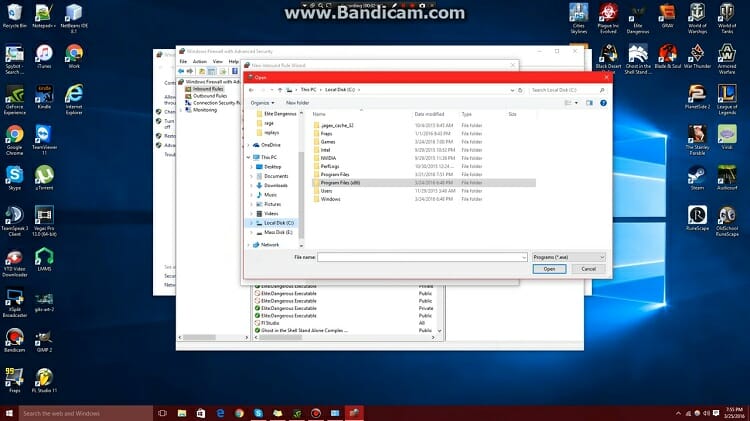Viewport: 750px width, 421px height.
Task: Launch TeamSpeak 3 Client shortcut
Action: pos(14,221)
